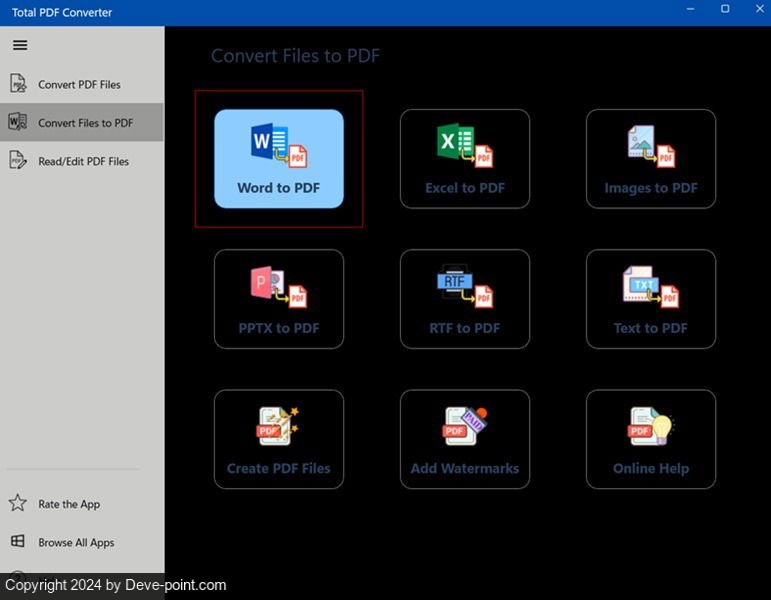Choose Convert PDF Files in sidebar
This screenshot has width=771, height=600.
coord(82,84)
